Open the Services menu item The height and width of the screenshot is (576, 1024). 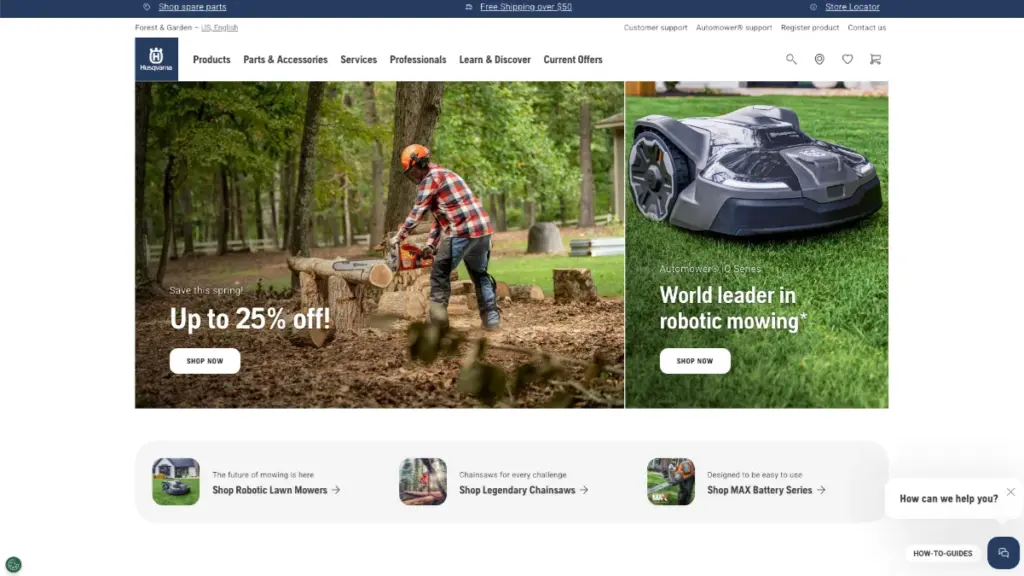pyautogui.click(x=358, y=60)
